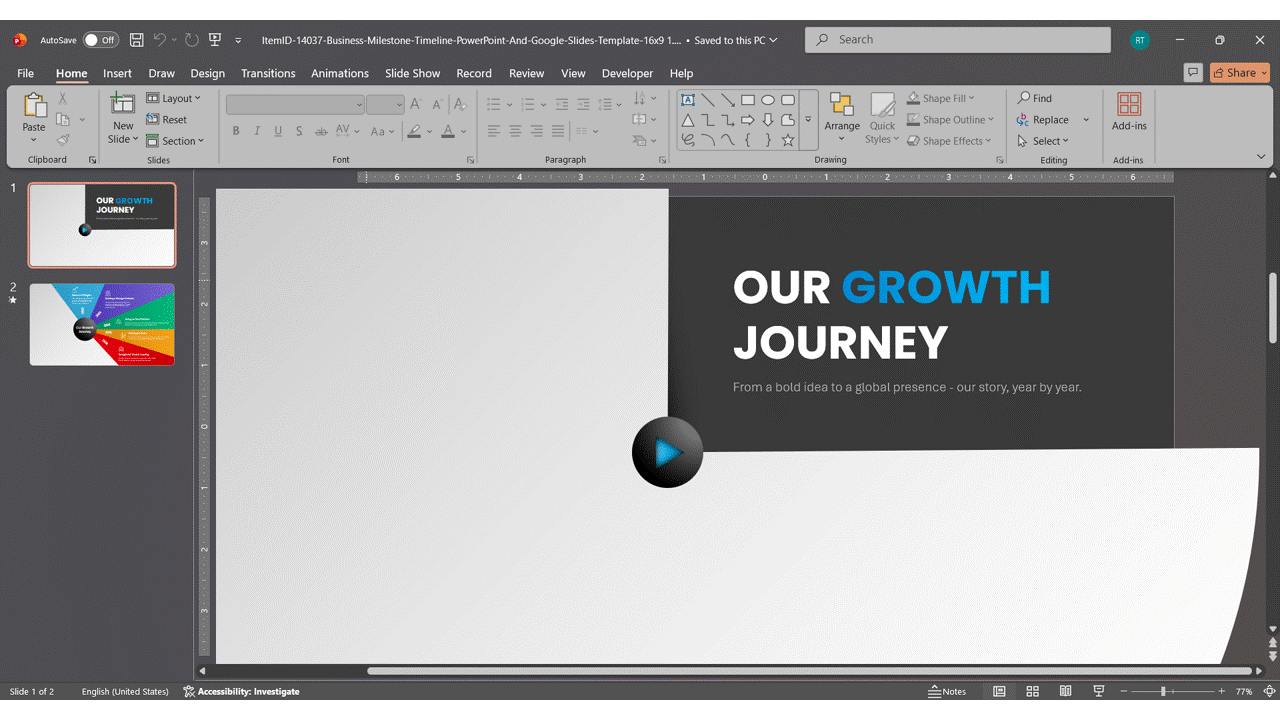This screenshot has height=720, width=1280.
Task: Toggle the Notes pane
Action: (x=947, y=691)
